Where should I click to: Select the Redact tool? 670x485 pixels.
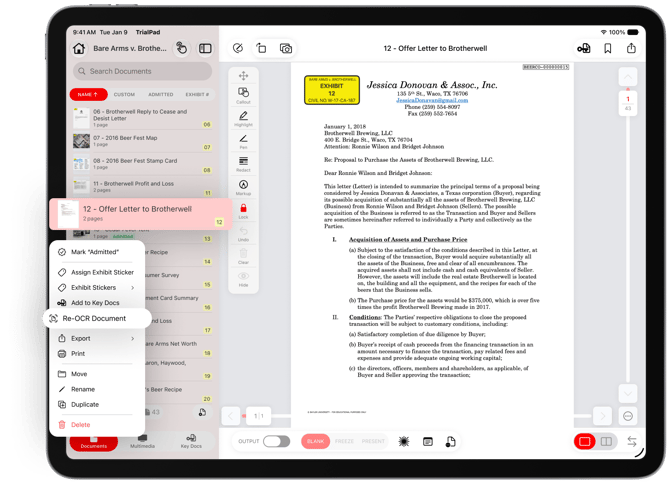[244, 164]
